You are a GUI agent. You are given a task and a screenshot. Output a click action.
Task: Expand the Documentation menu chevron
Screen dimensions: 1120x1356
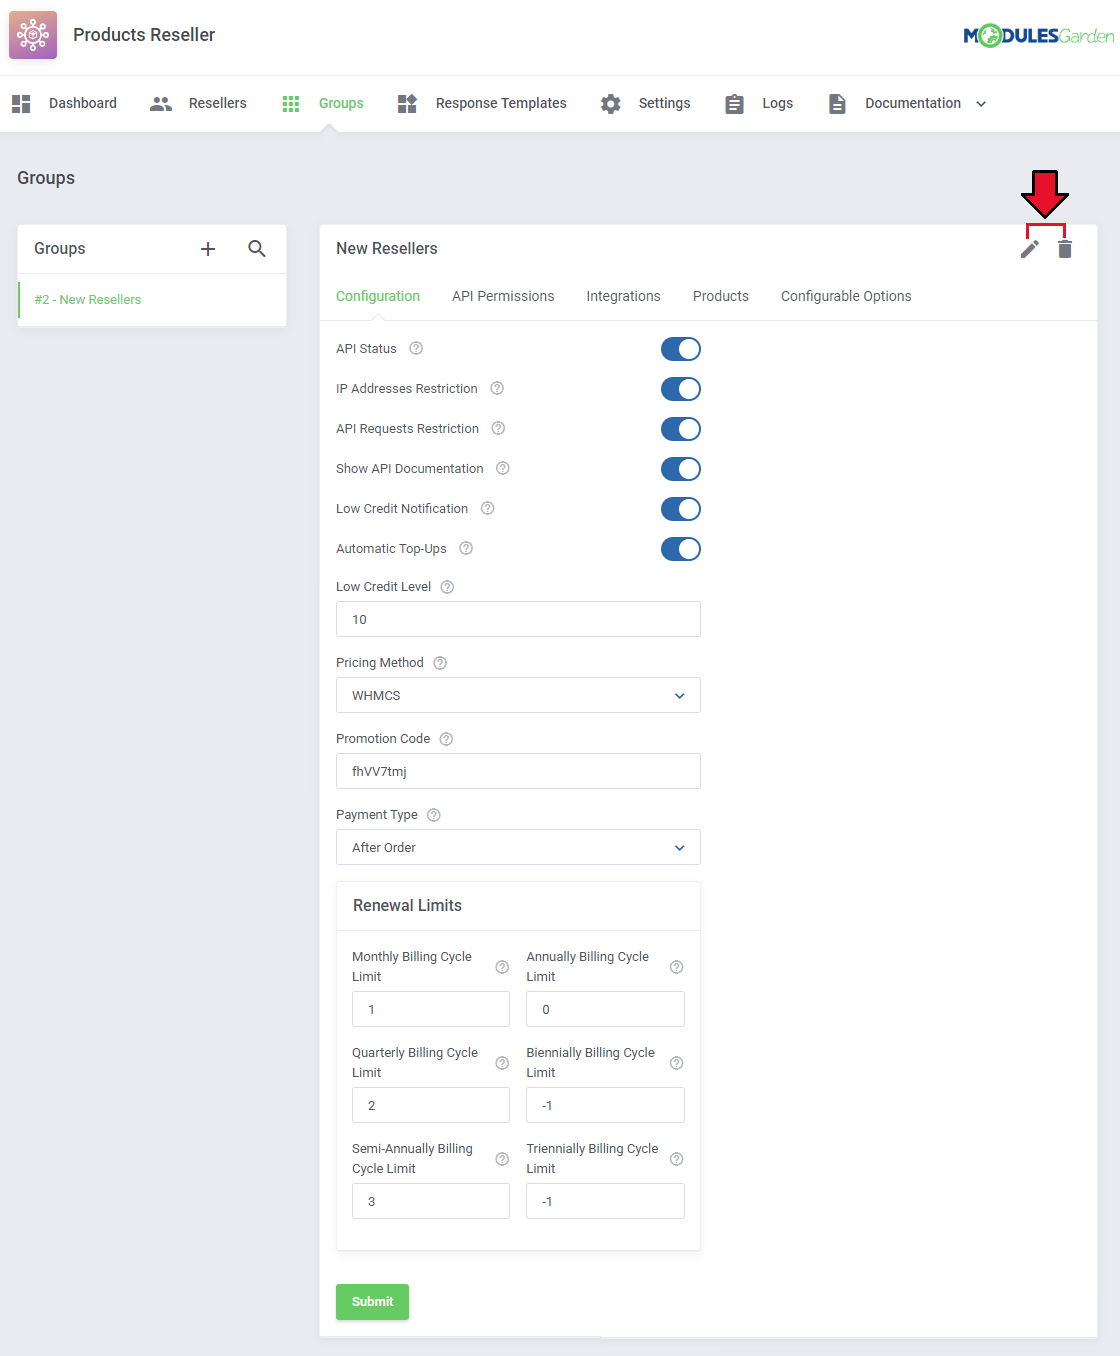click(x=981, y=104)
